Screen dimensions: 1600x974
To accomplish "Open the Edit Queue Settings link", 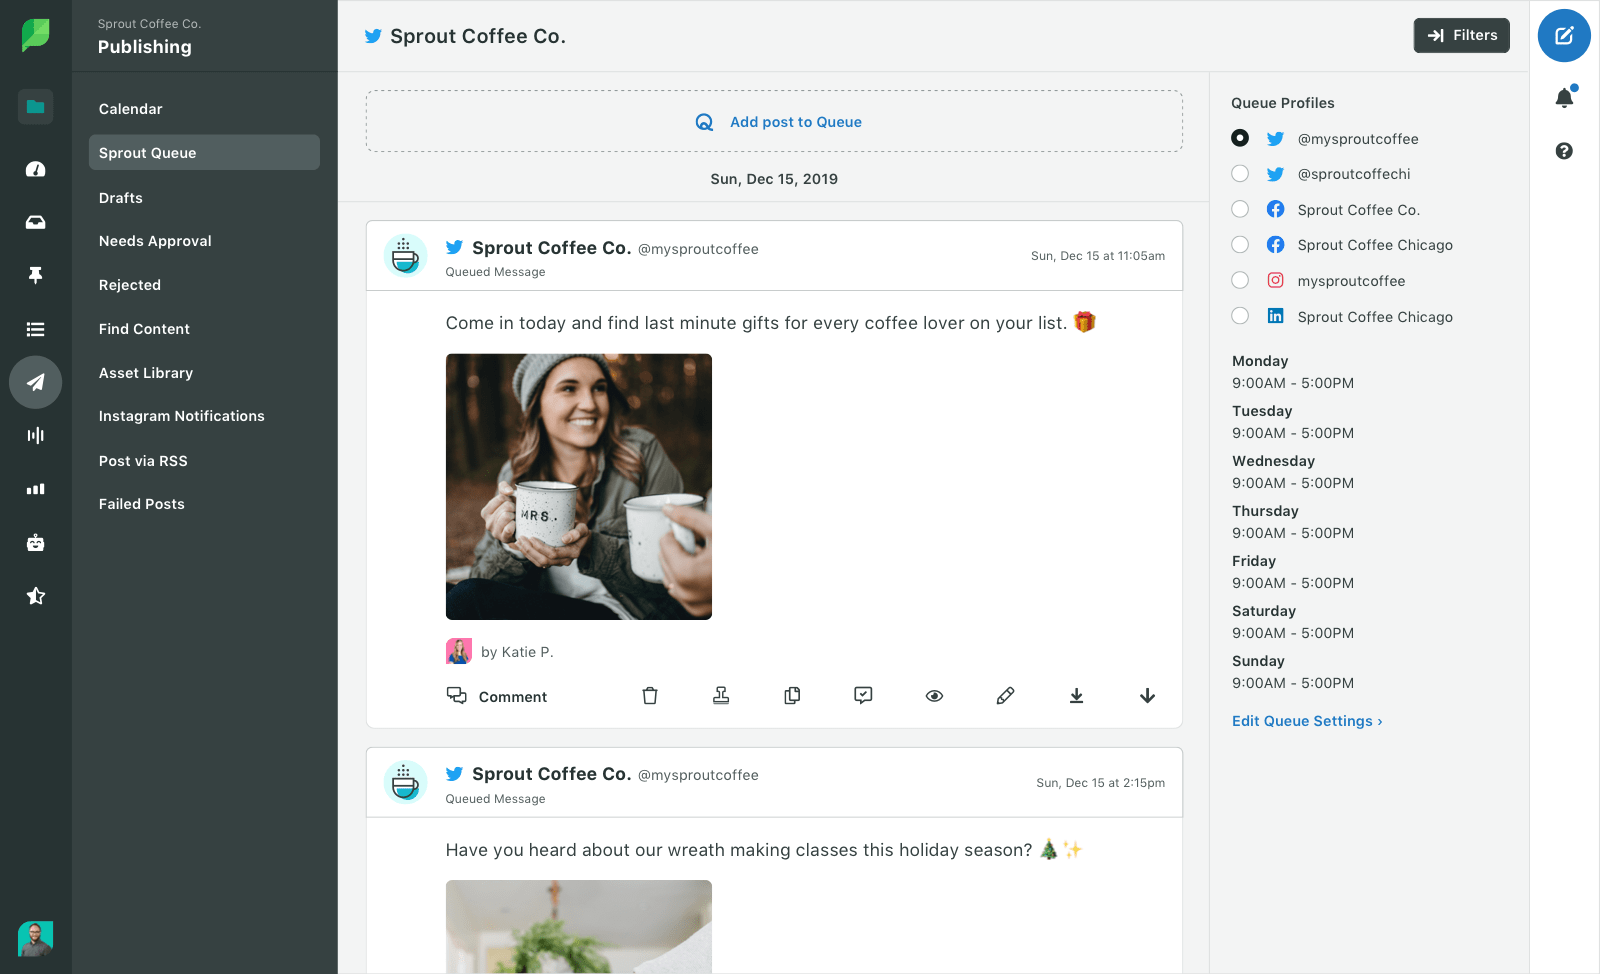I will coord(1306,721).
